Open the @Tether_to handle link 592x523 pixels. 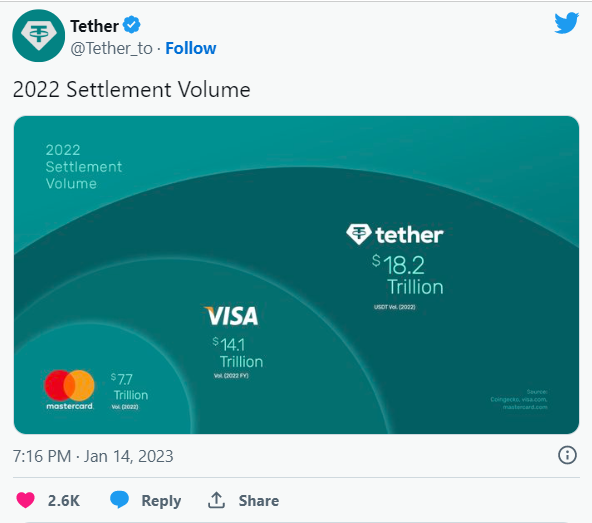point(111,49)
